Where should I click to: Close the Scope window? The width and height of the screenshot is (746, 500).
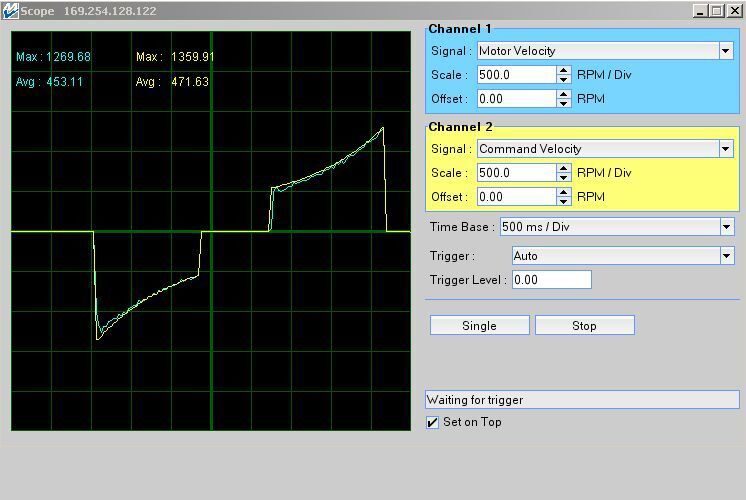pos(734,10)
